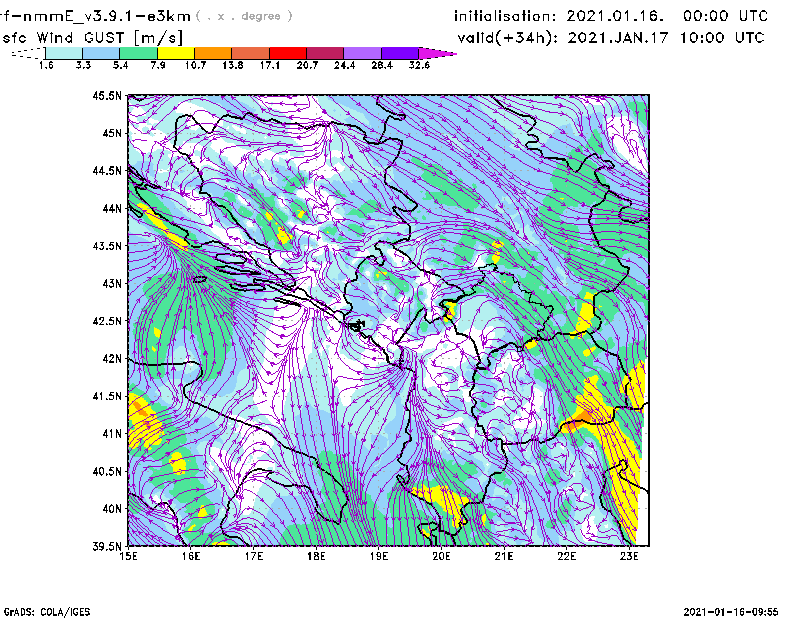The width and height of the screenshot is (800, 618).
Task: Click the '5.4' legend value
Action: [120, 65]
